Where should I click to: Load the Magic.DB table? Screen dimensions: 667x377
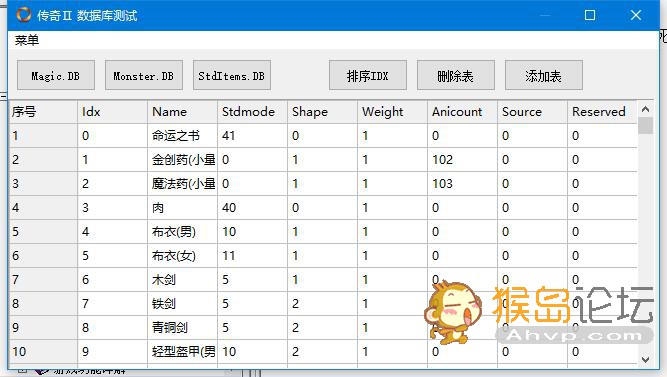pyautogui.click(x=56, y=75)
